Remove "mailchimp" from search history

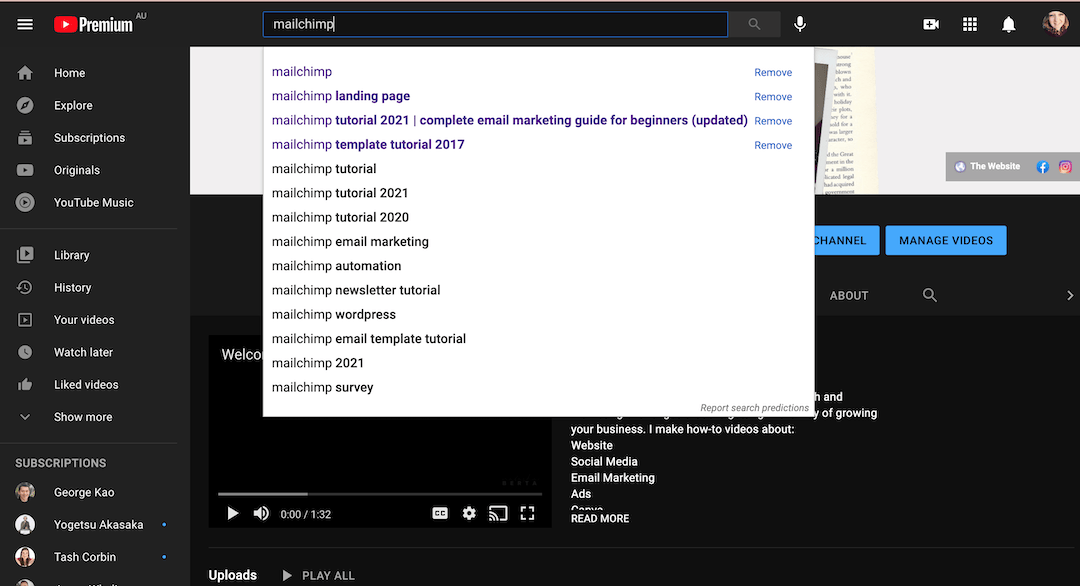coord(773,72)
